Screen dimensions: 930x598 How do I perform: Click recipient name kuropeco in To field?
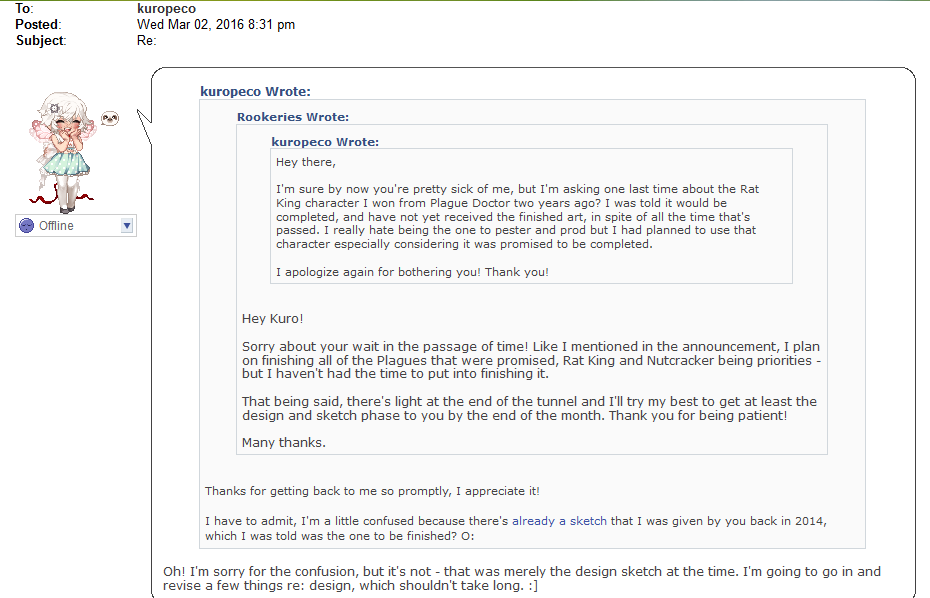[x=166, y=8]
